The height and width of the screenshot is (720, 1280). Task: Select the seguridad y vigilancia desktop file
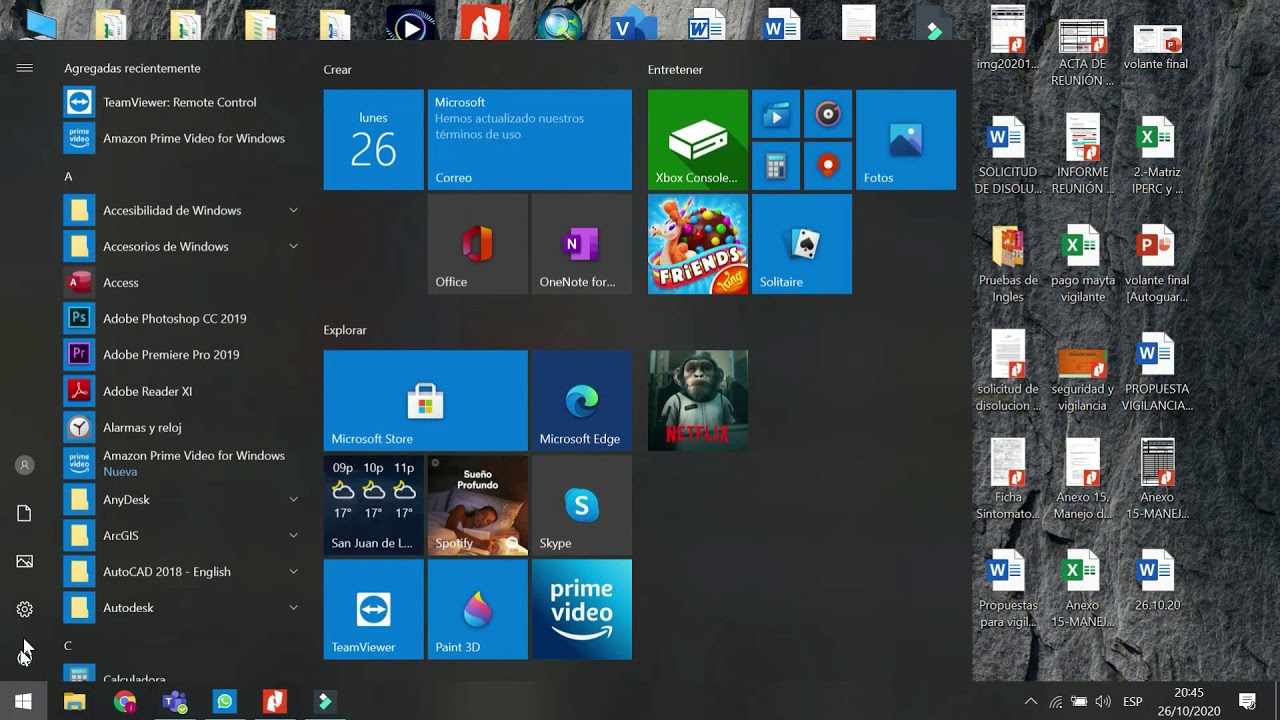[1083, 378]
